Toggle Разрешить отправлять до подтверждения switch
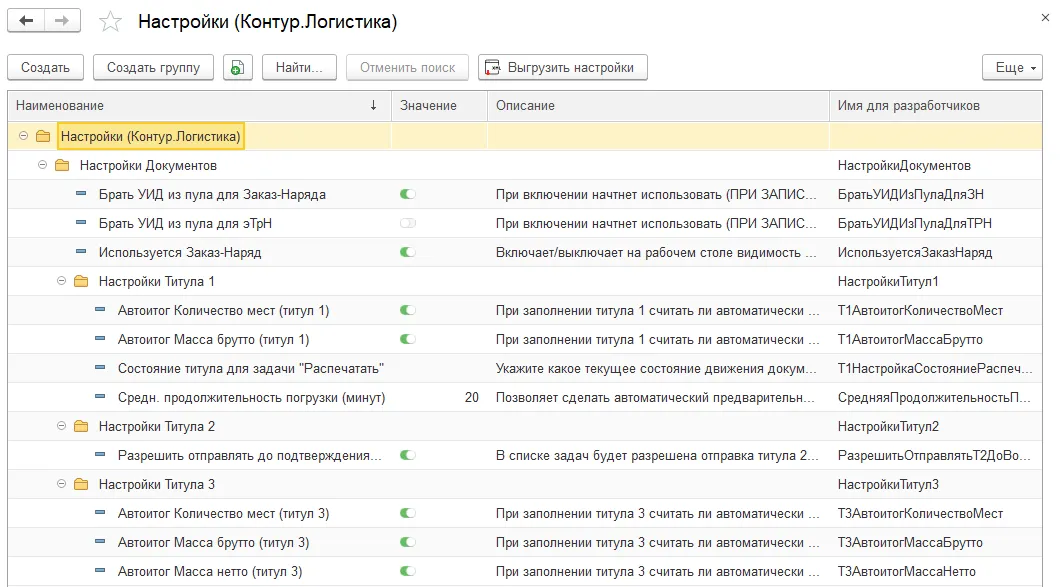The height and width of the screenshot is (587, 1060). tap(408, 455)
